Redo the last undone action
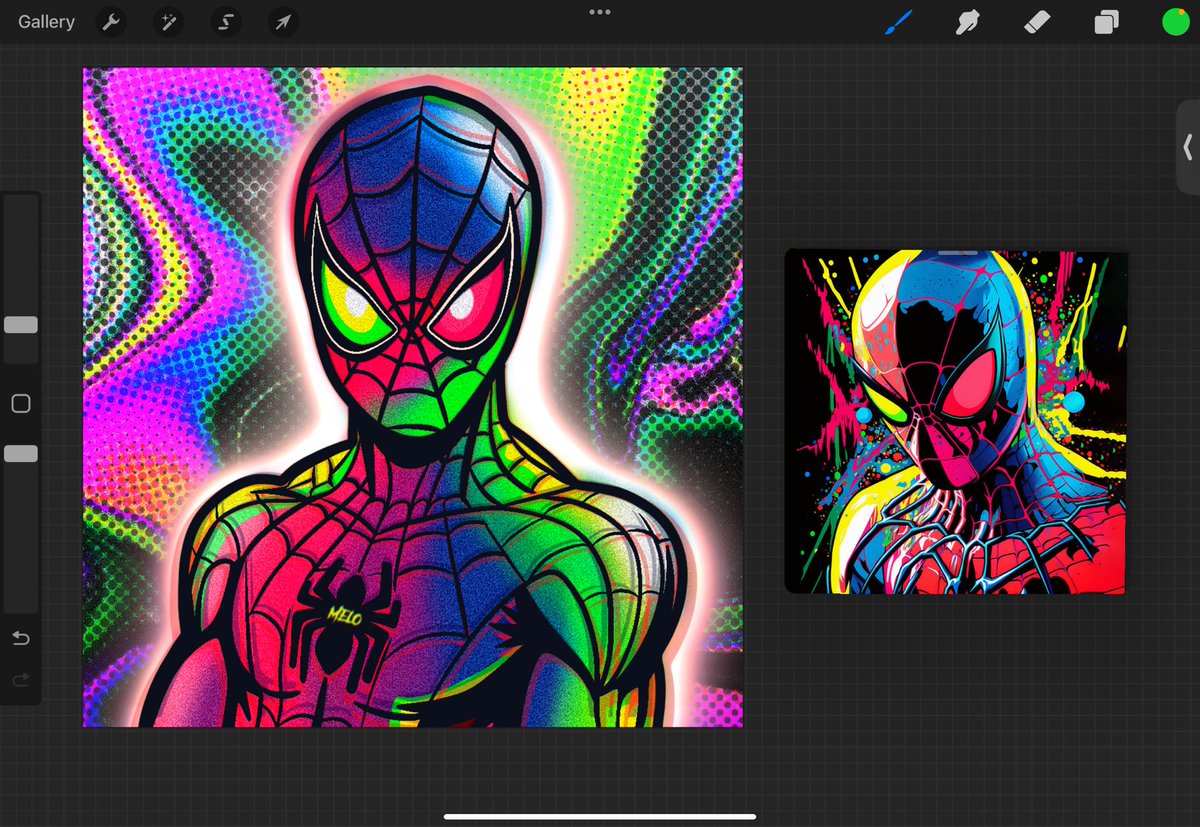Screen dimensions: 1200x827 20,680
